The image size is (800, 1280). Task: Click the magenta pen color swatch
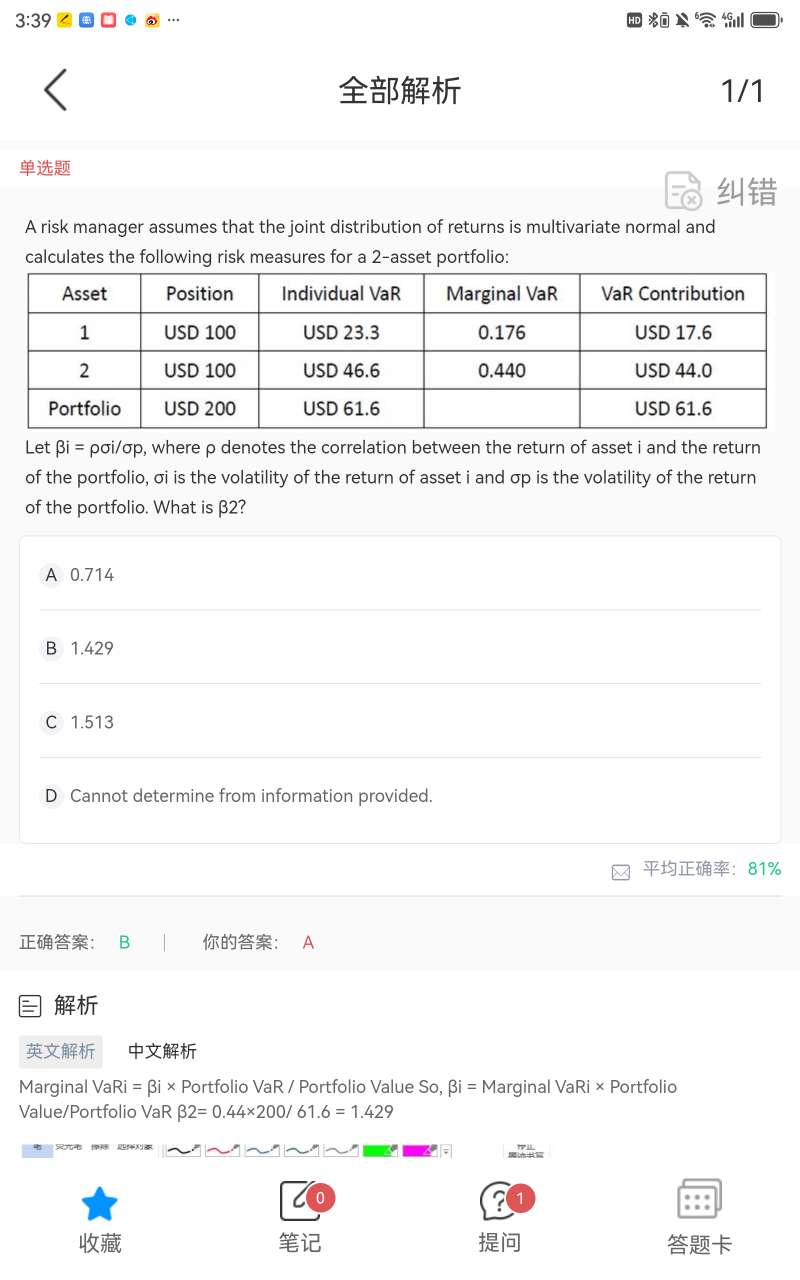tap(420, 1152)
